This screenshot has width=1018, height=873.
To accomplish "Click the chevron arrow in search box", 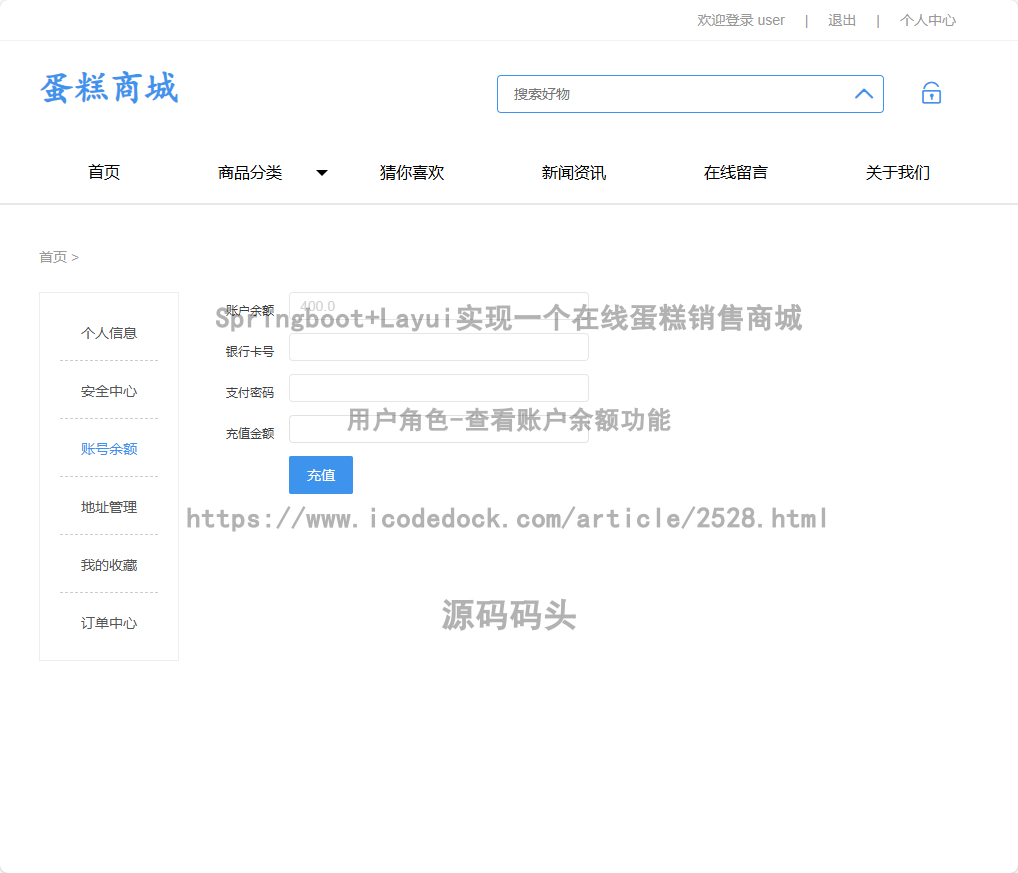I will pos(863,93).
